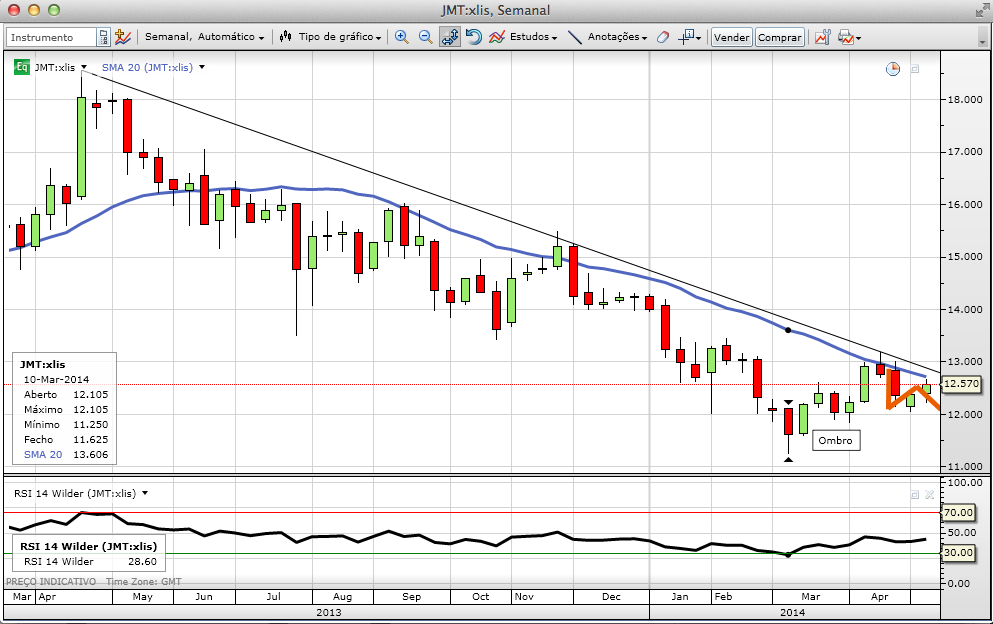993x624 pixels.
Task: Click the Ombro annotation label
Action: tap(835, 440)
